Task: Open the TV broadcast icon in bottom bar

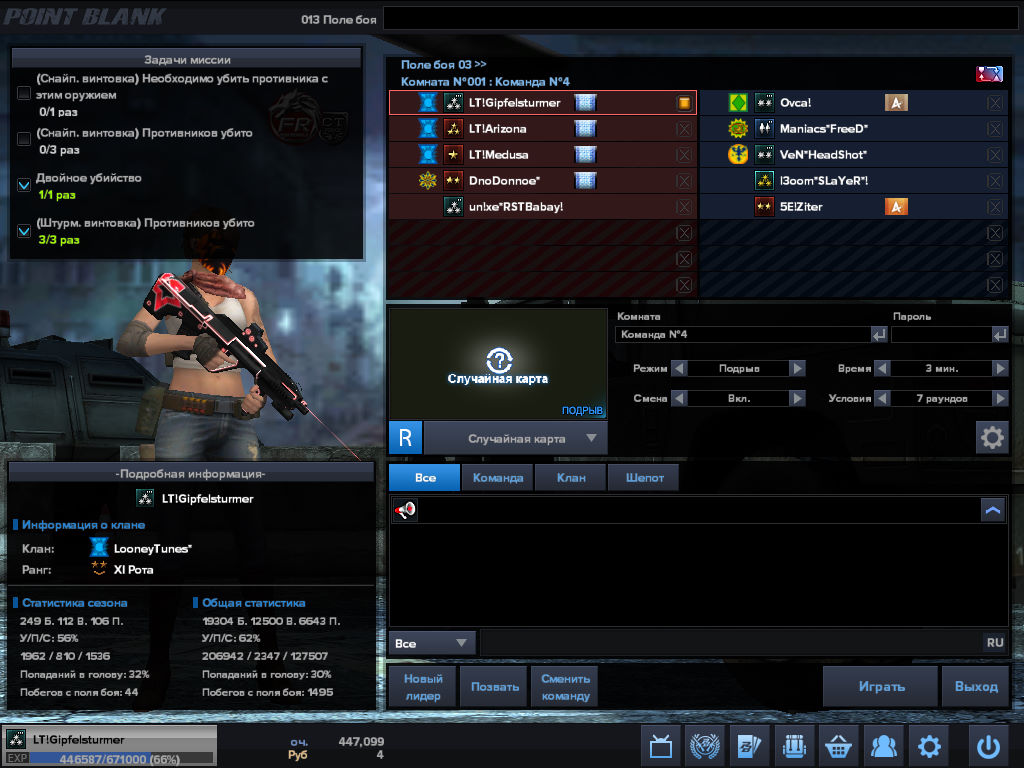Action: (x=661, y=746)
